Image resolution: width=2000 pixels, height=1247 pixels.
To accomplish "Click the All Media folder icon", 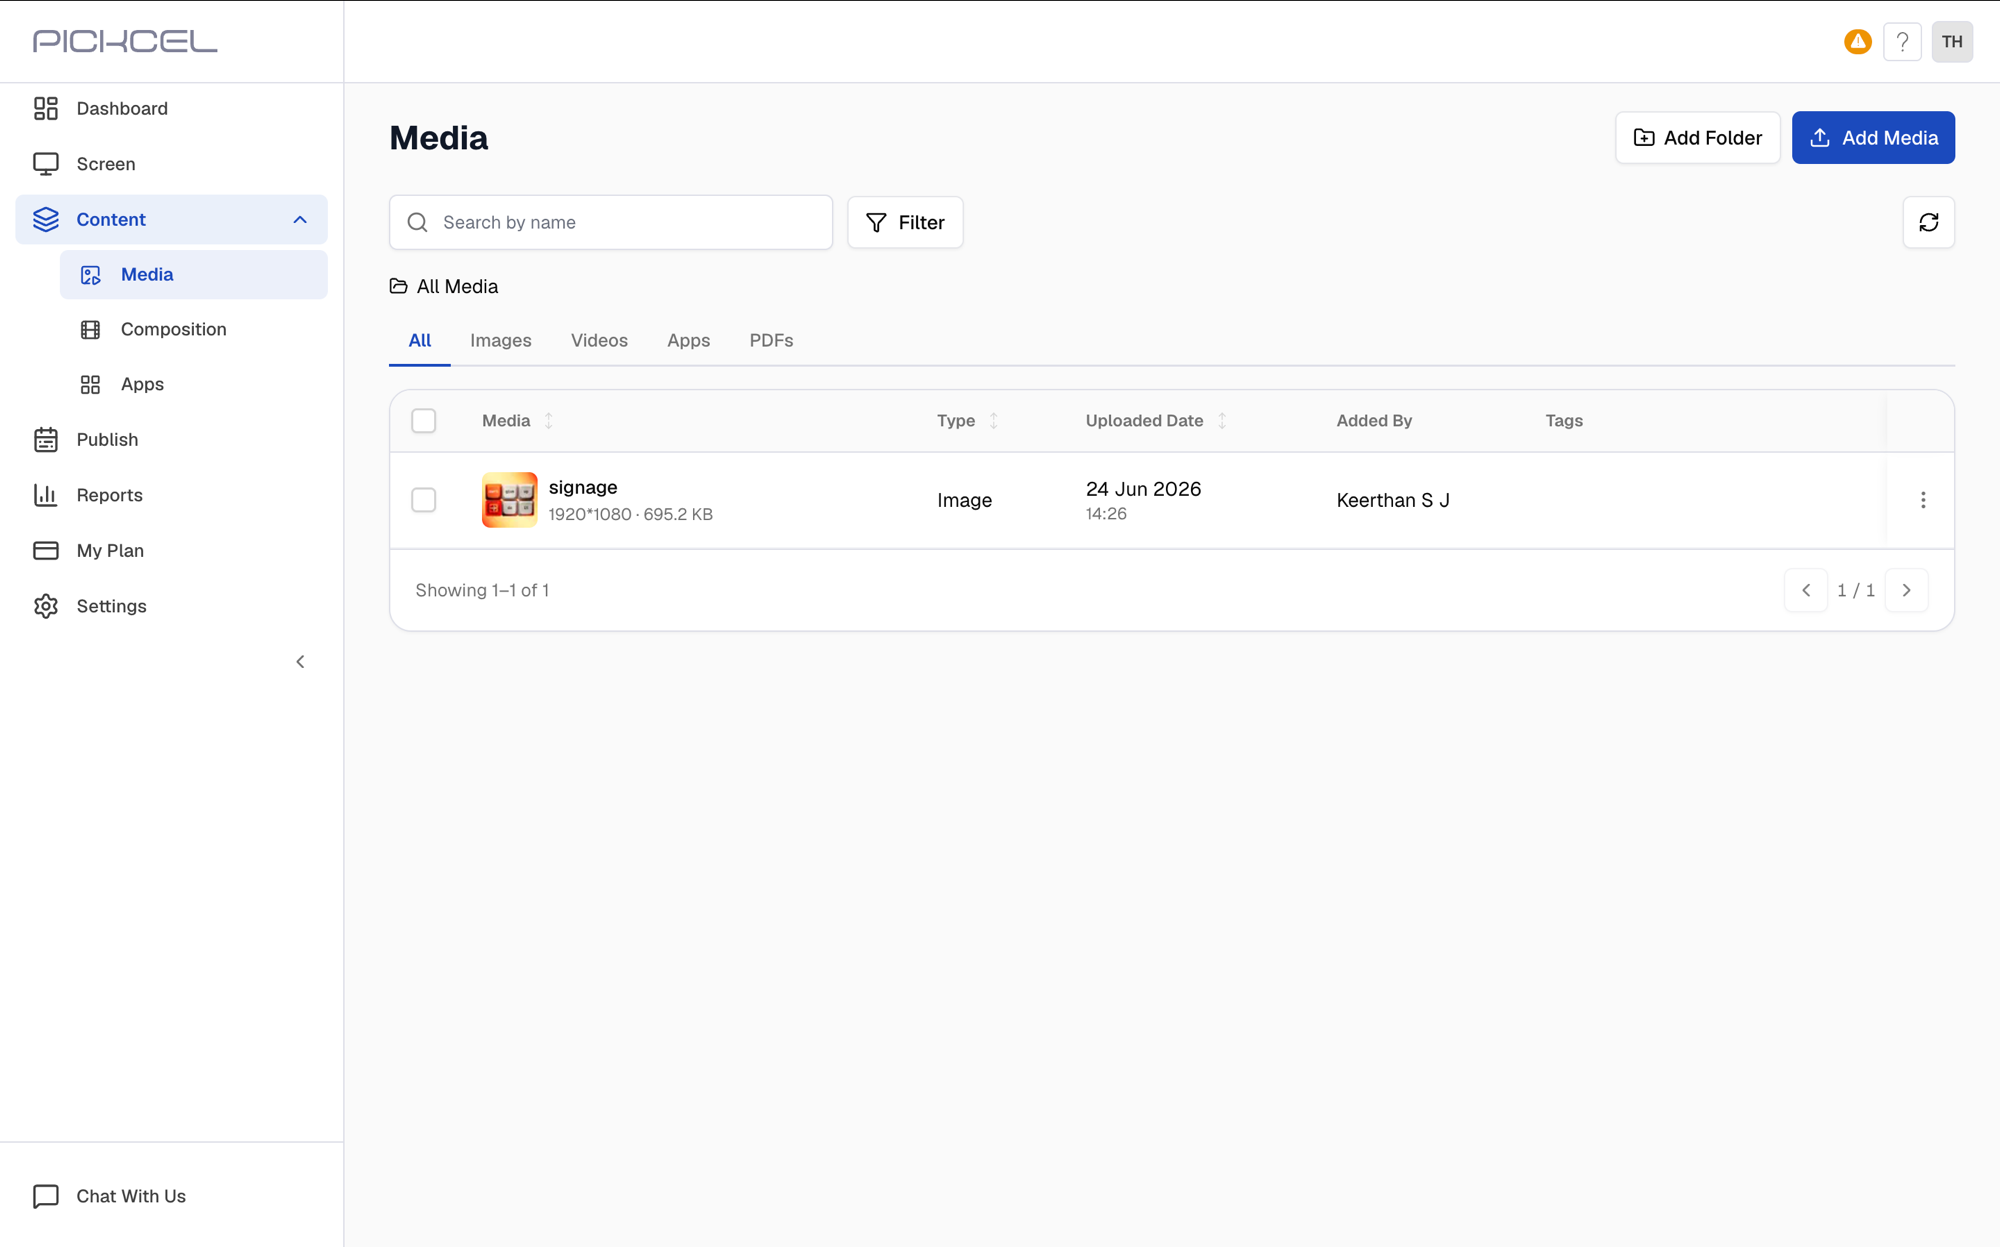I will [x=398, y=286].
